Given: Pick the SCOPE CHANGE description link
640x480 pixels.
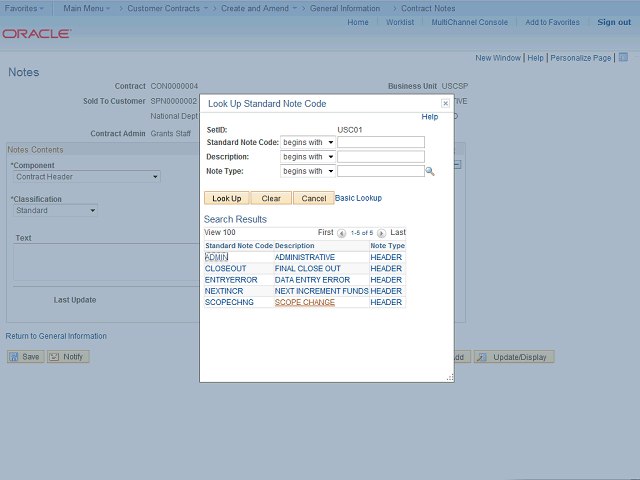Looking at the screenshot, I should click(305, 302).
